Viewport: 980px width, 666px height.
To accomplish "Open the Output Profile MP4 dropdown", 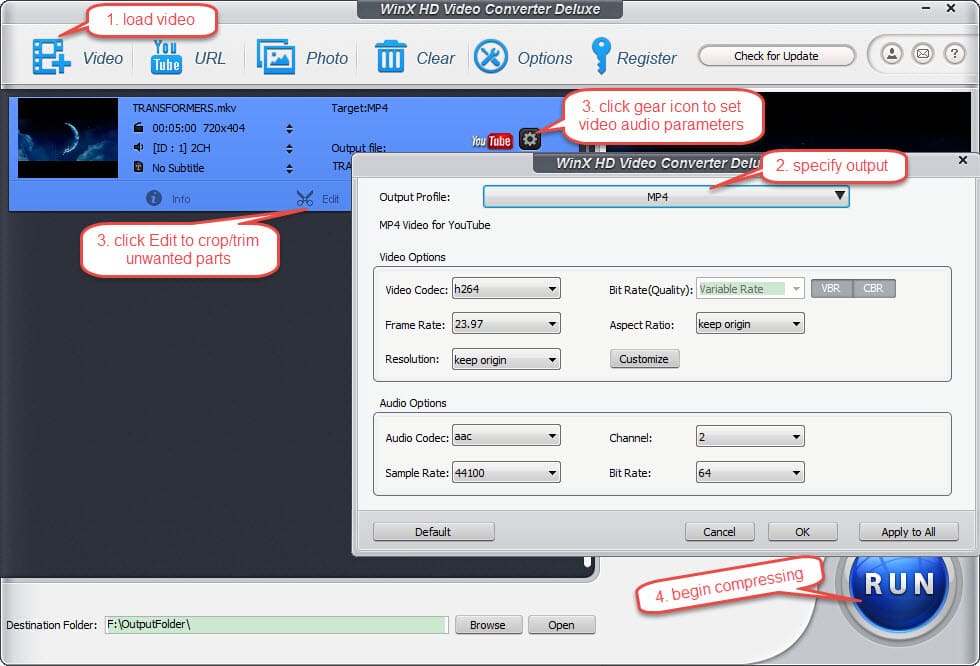I will [666, 197].
